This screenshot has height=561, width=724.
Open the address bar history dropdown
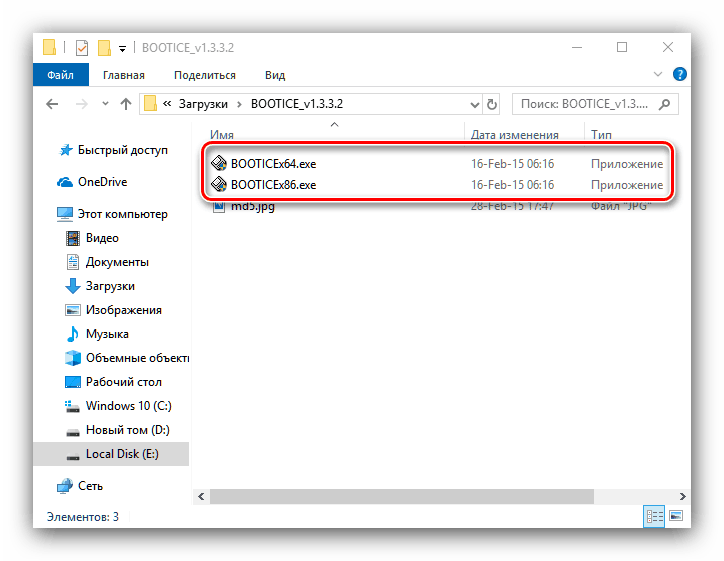(x=474, y=105)
